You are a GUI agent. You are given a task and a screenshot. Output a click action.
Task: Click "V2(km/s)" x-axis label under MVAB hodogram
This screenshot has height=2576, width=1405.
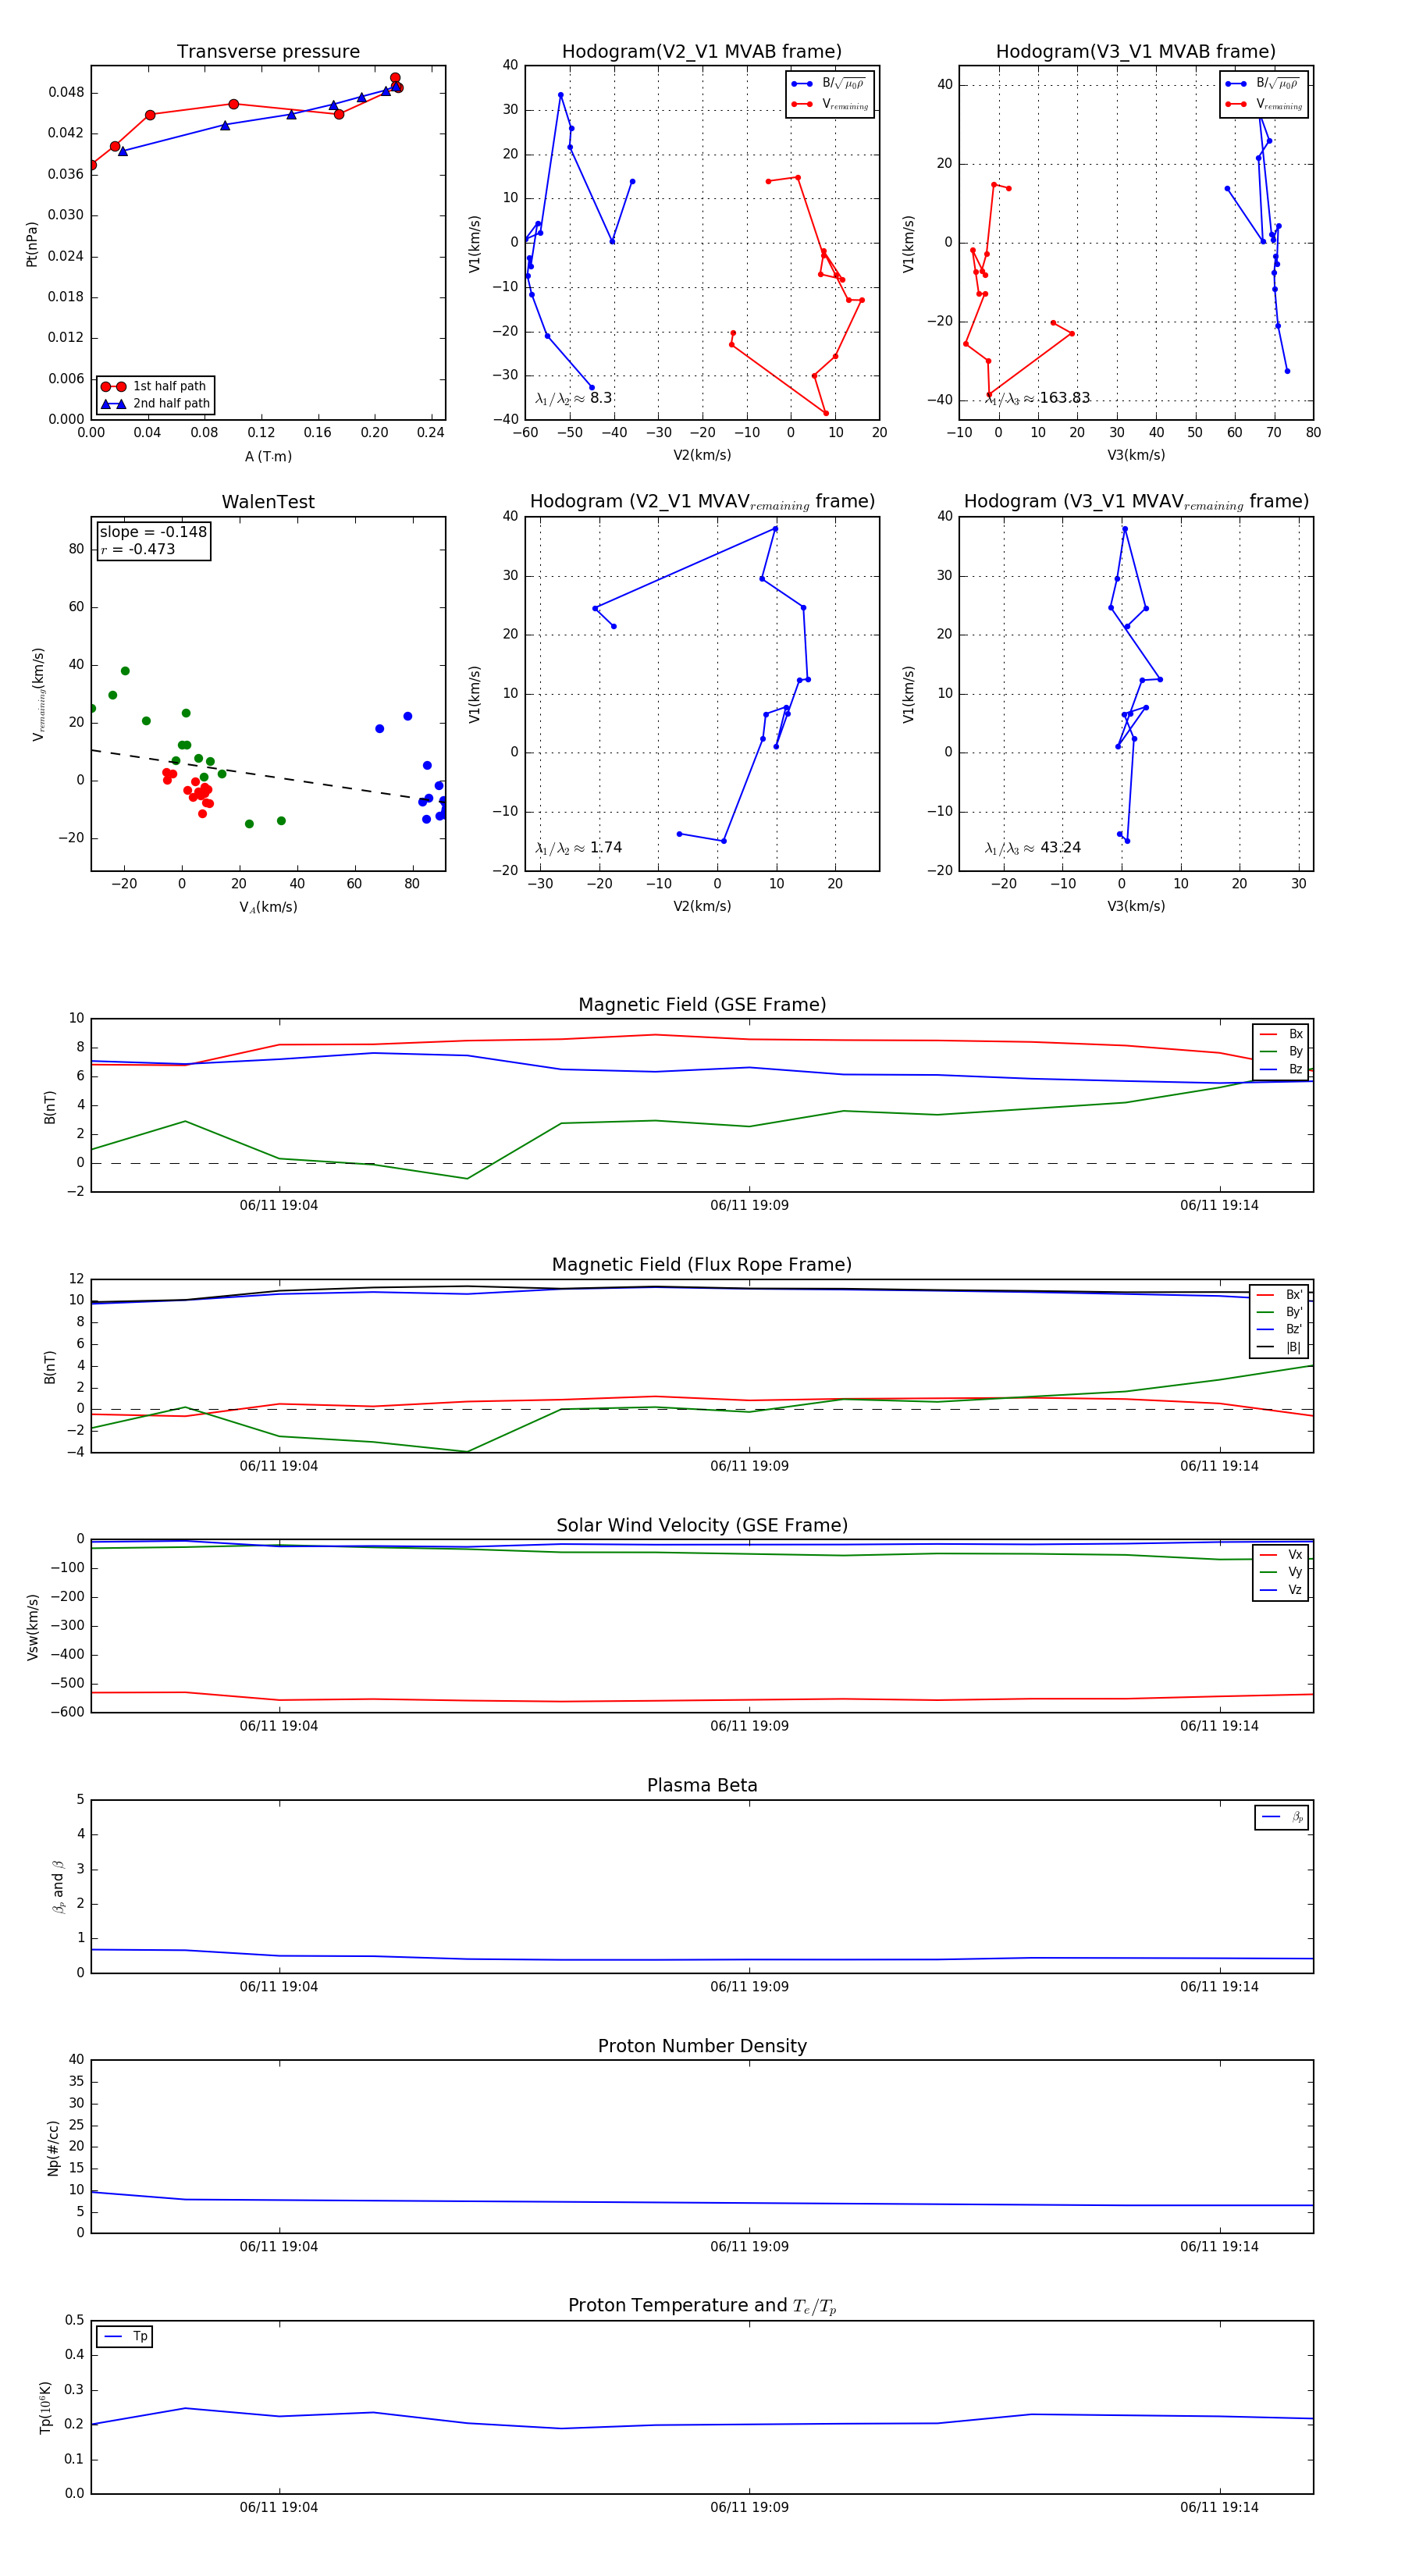click(x=702, y=456)
